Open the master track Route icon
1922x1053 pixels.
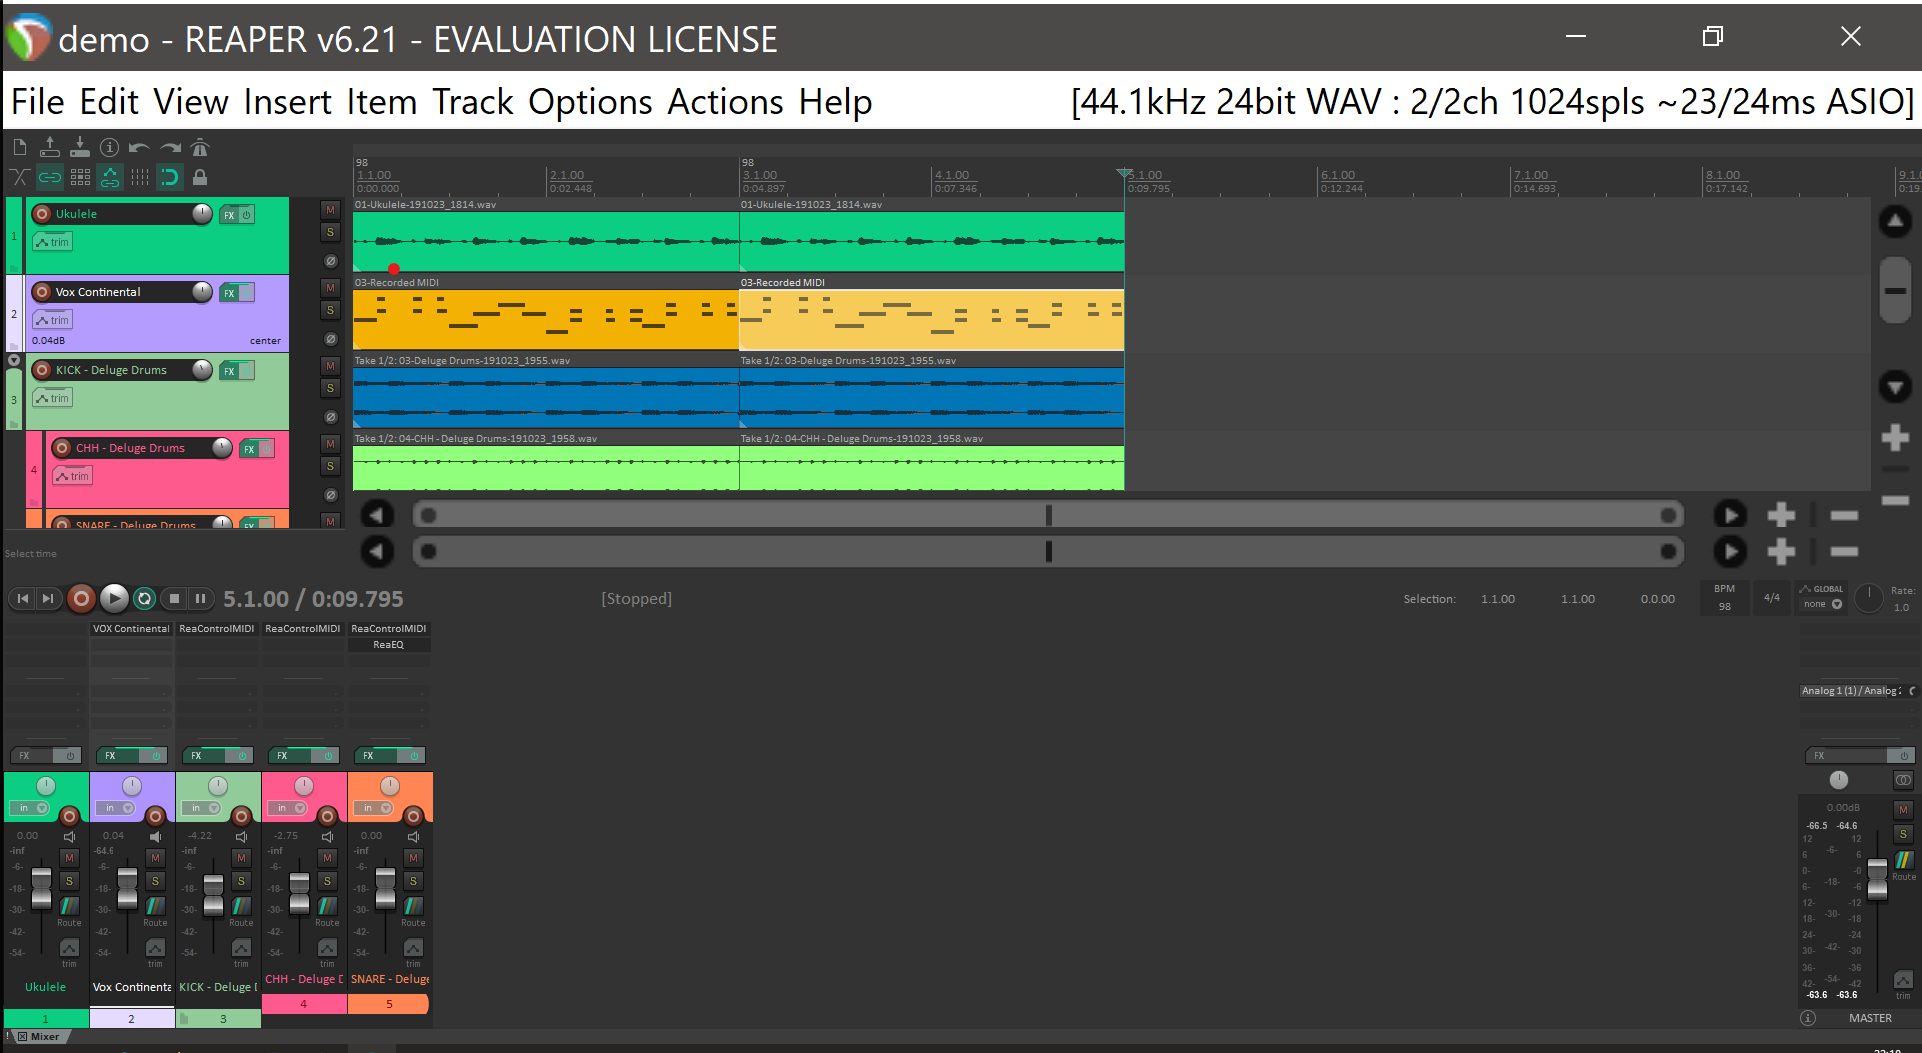point(1903,862)
